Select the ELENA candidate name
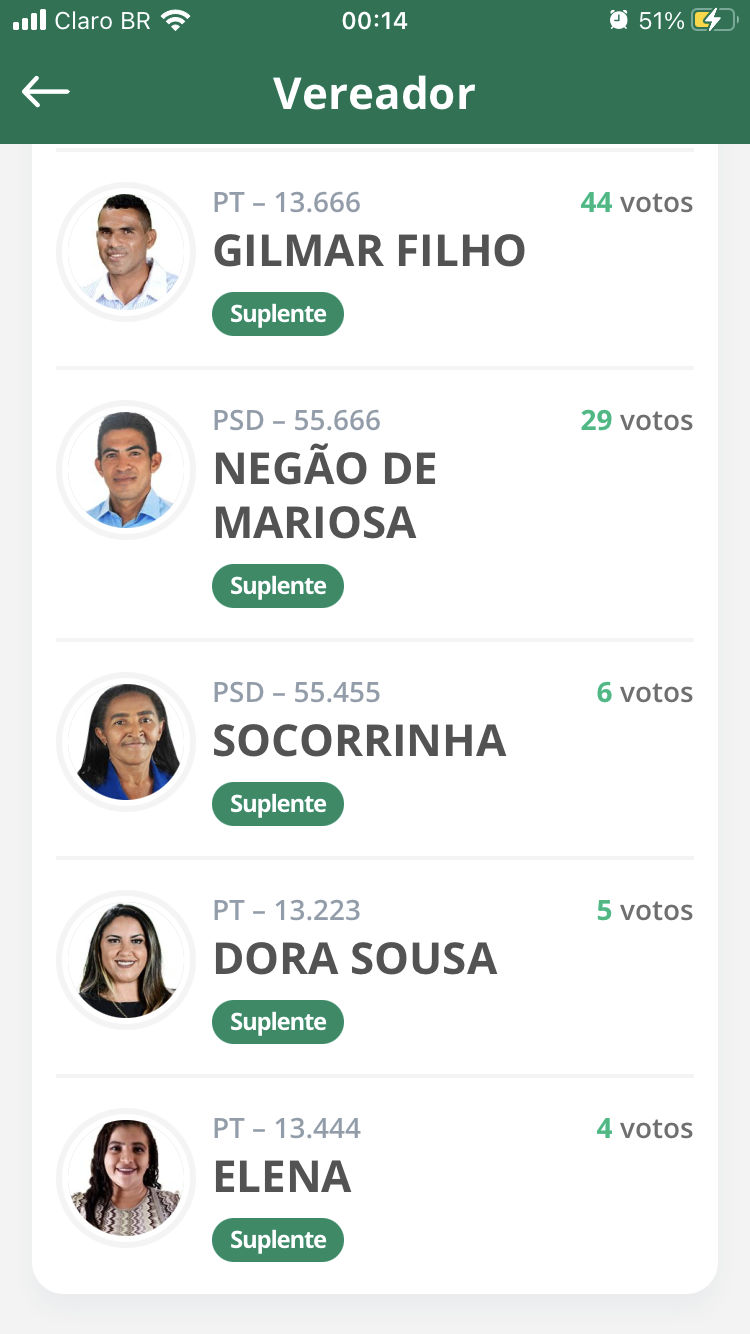750x1334 pixels. [x=282, y=1177]
